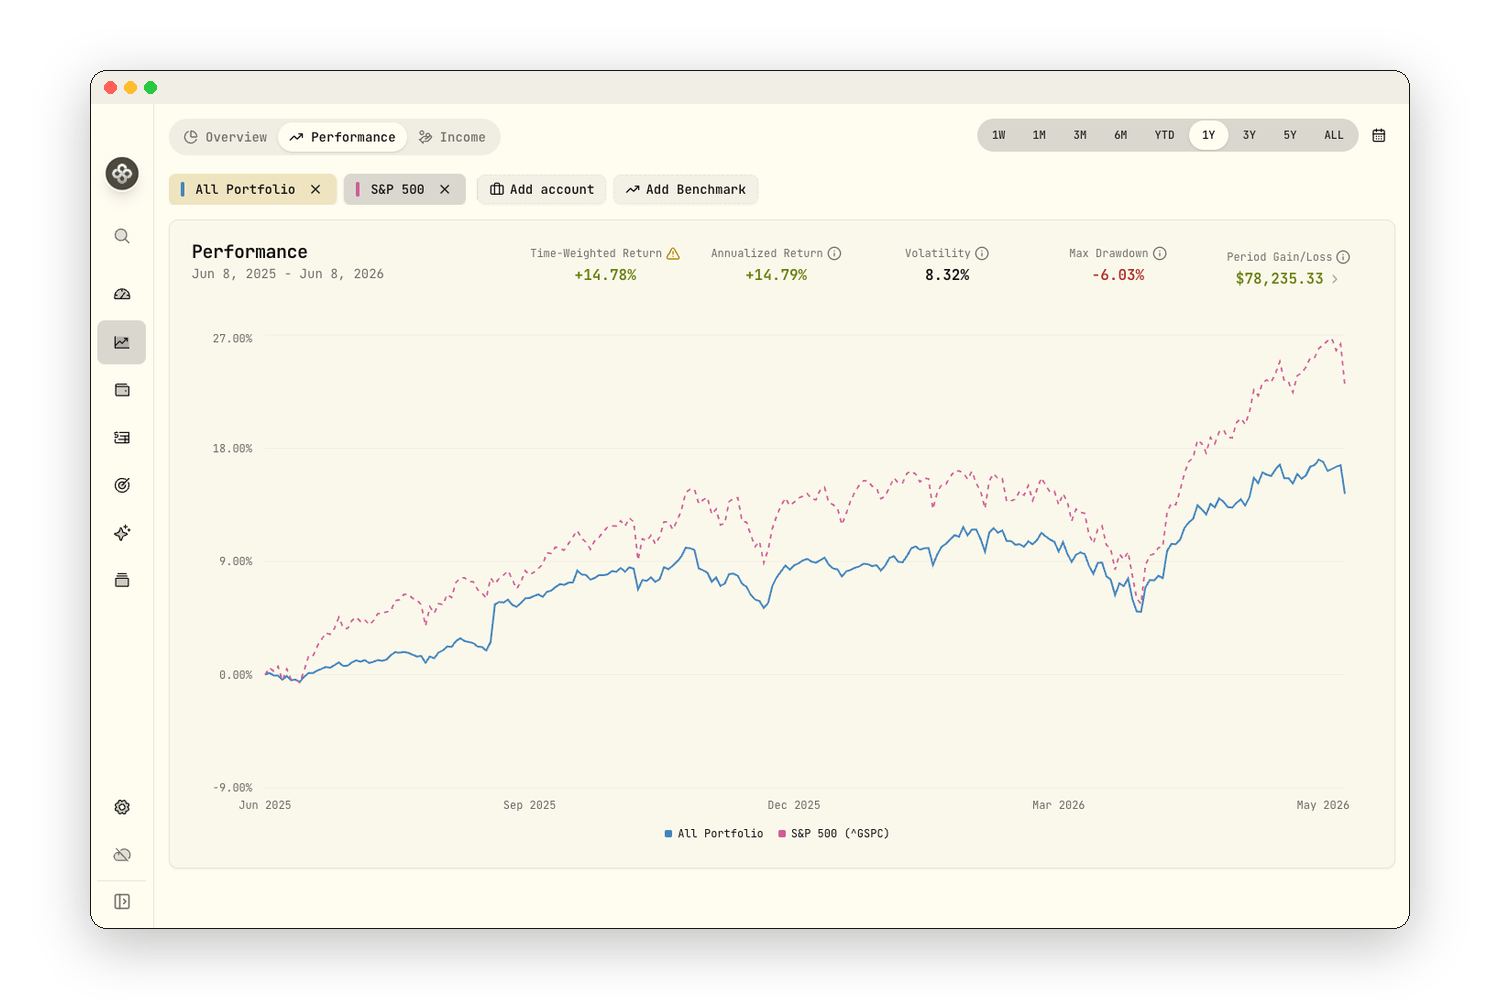The height and width of the screenshot is (1000, 1500).
Task: Click the Annualized Return info icon
Action: pyautogui.click(x=834, y=254)
